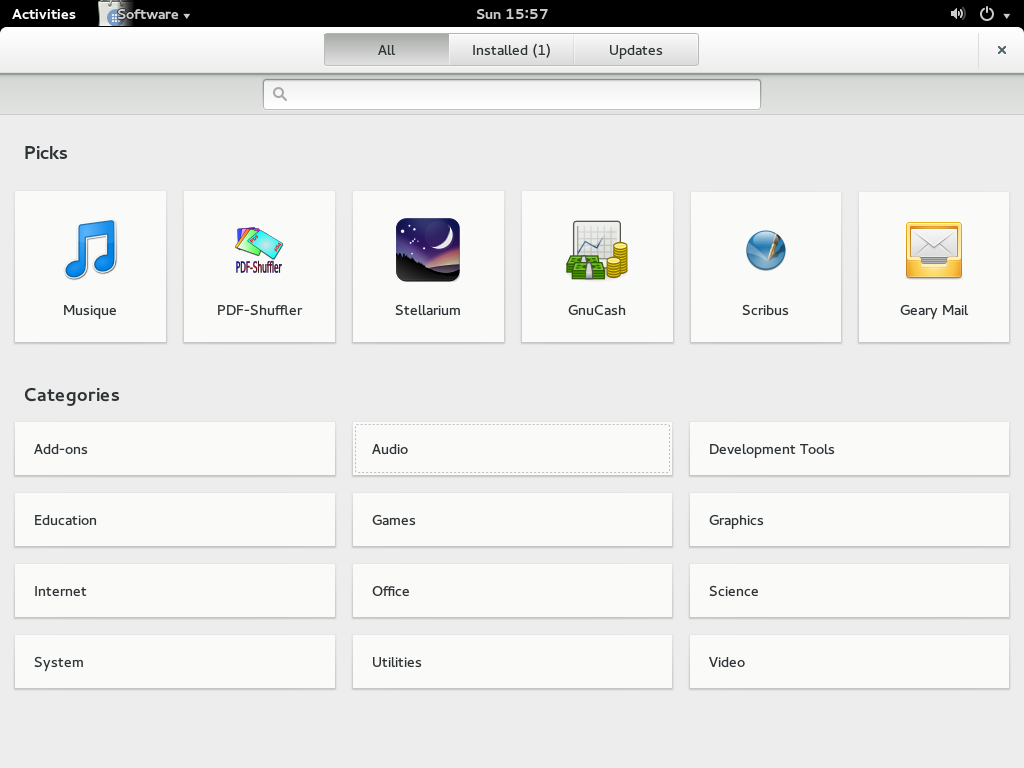Image resolution: width=1024 pixels, height=768 pixels.
Task: Browse the Audio category
Action: click(512, 449)
